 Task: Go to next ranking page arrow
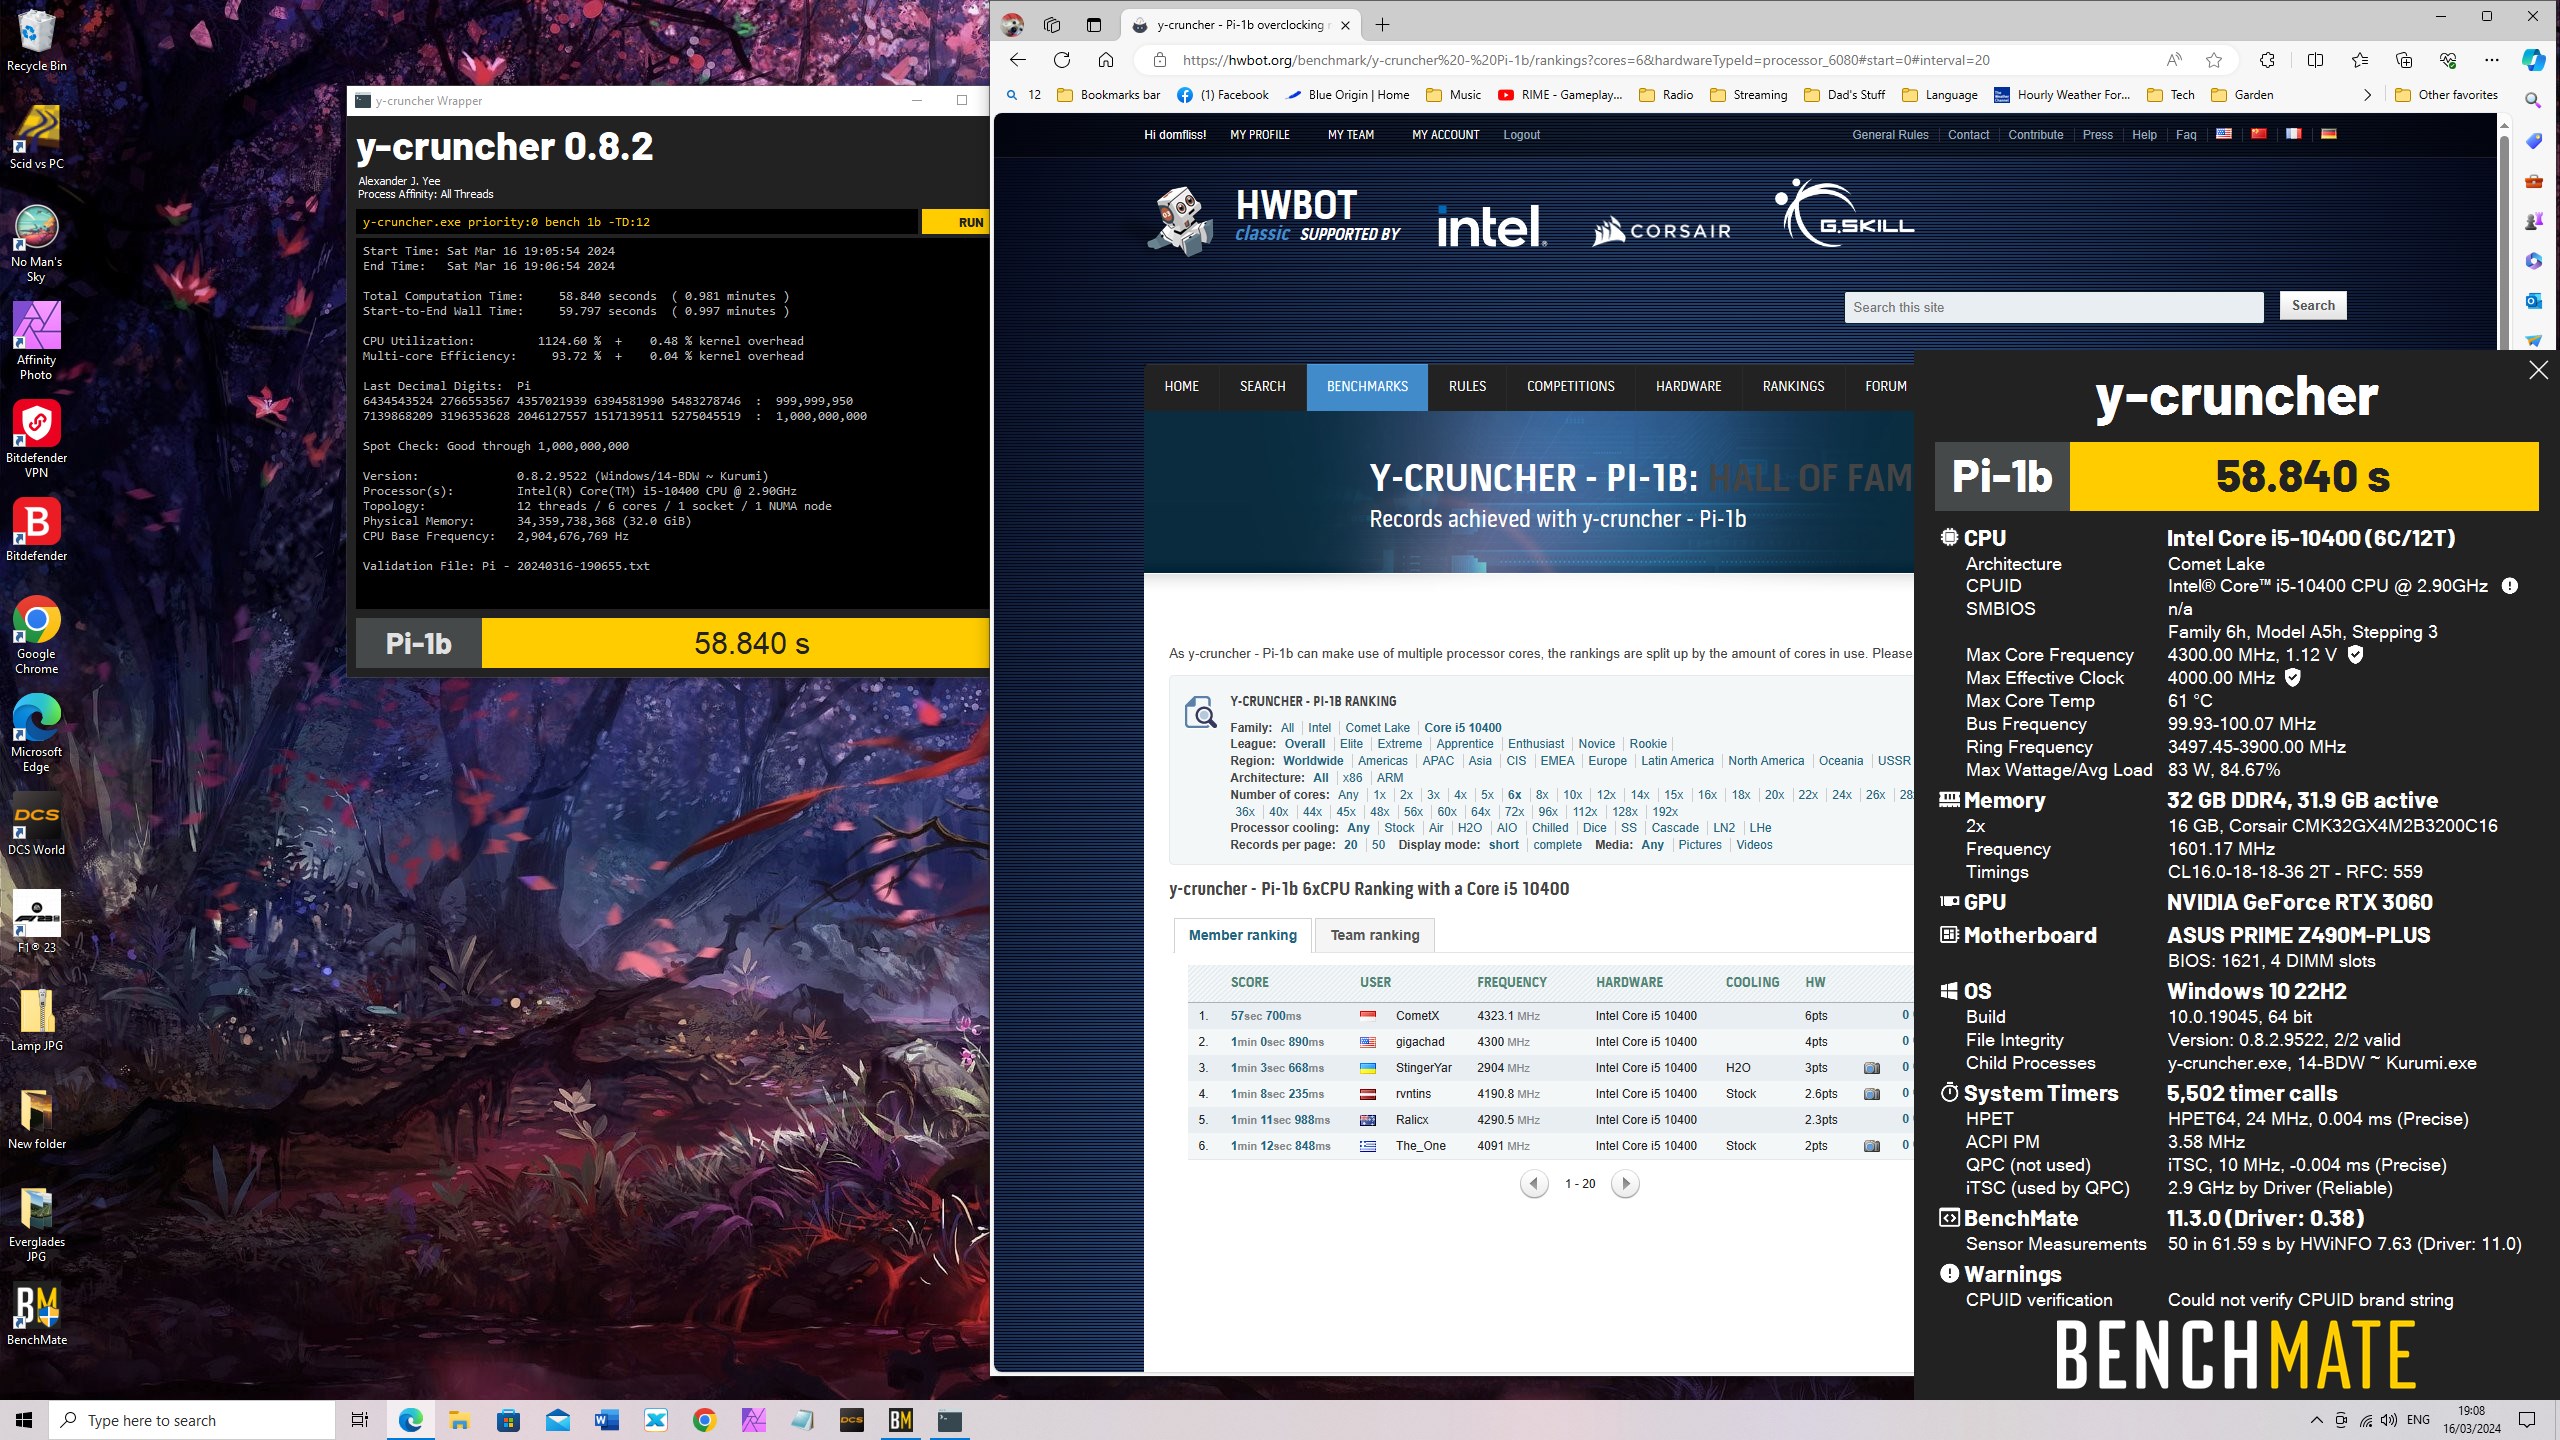point(1625,1184)
